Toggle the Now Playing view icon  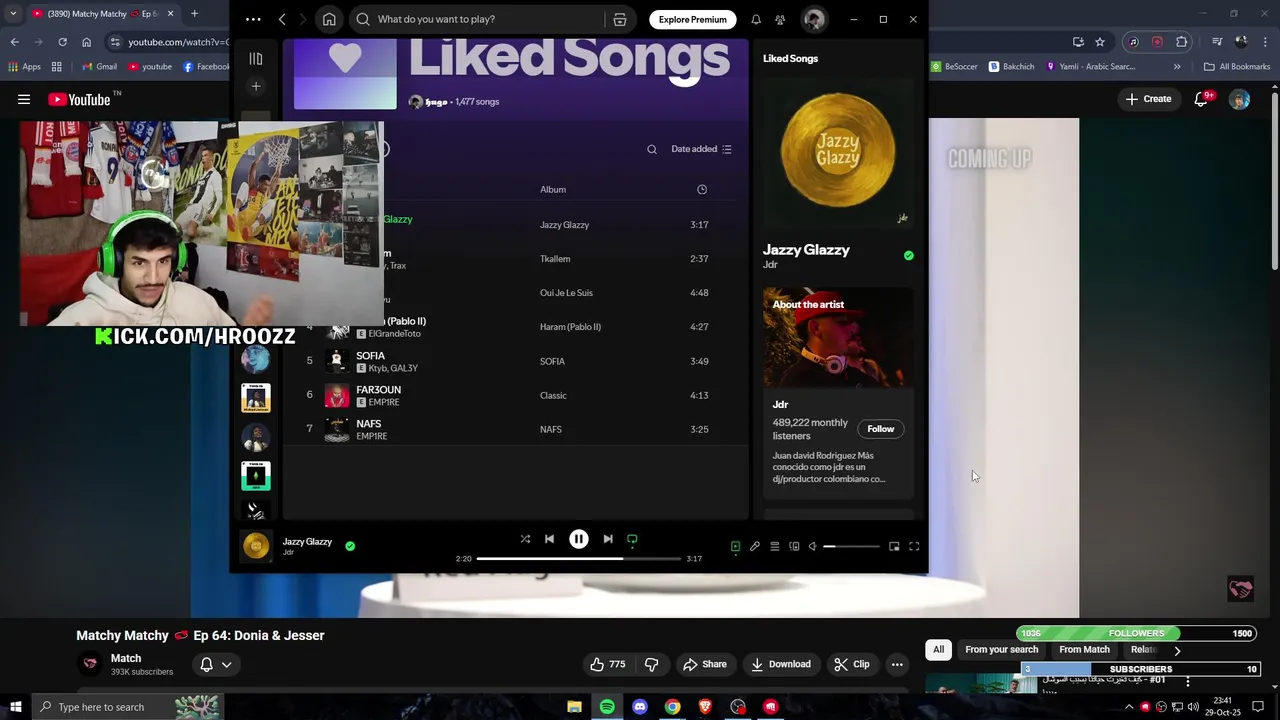(x=735, y=546)
